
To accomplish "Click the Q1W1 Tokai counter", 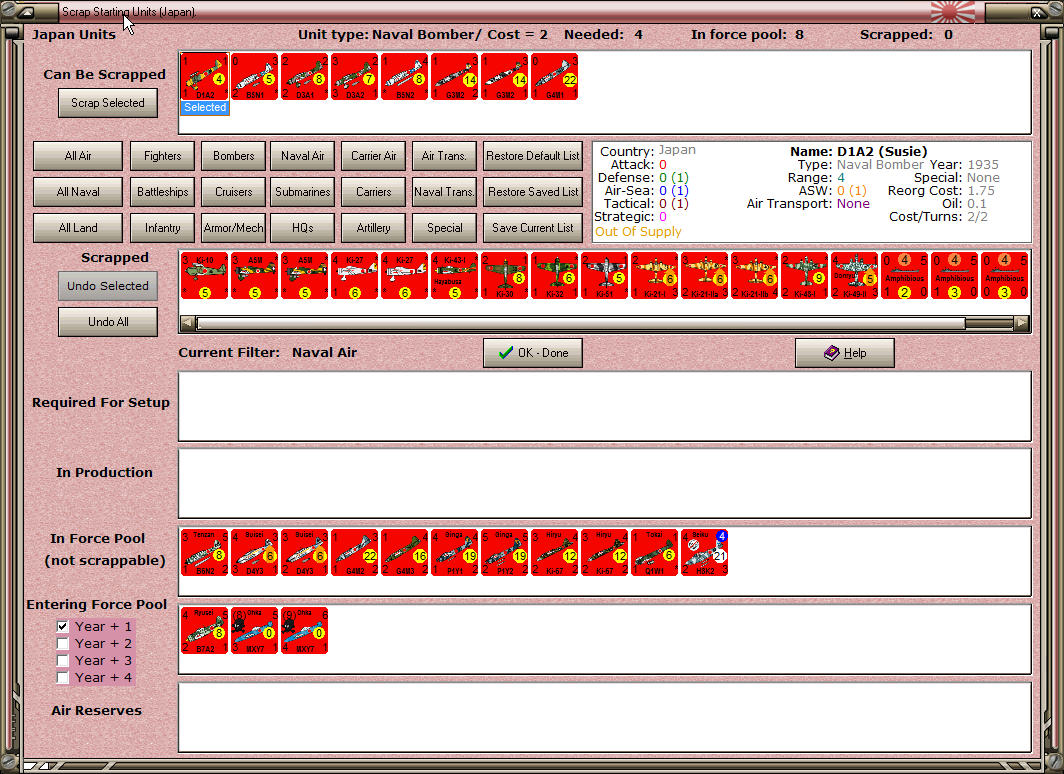I will point(655,553).
